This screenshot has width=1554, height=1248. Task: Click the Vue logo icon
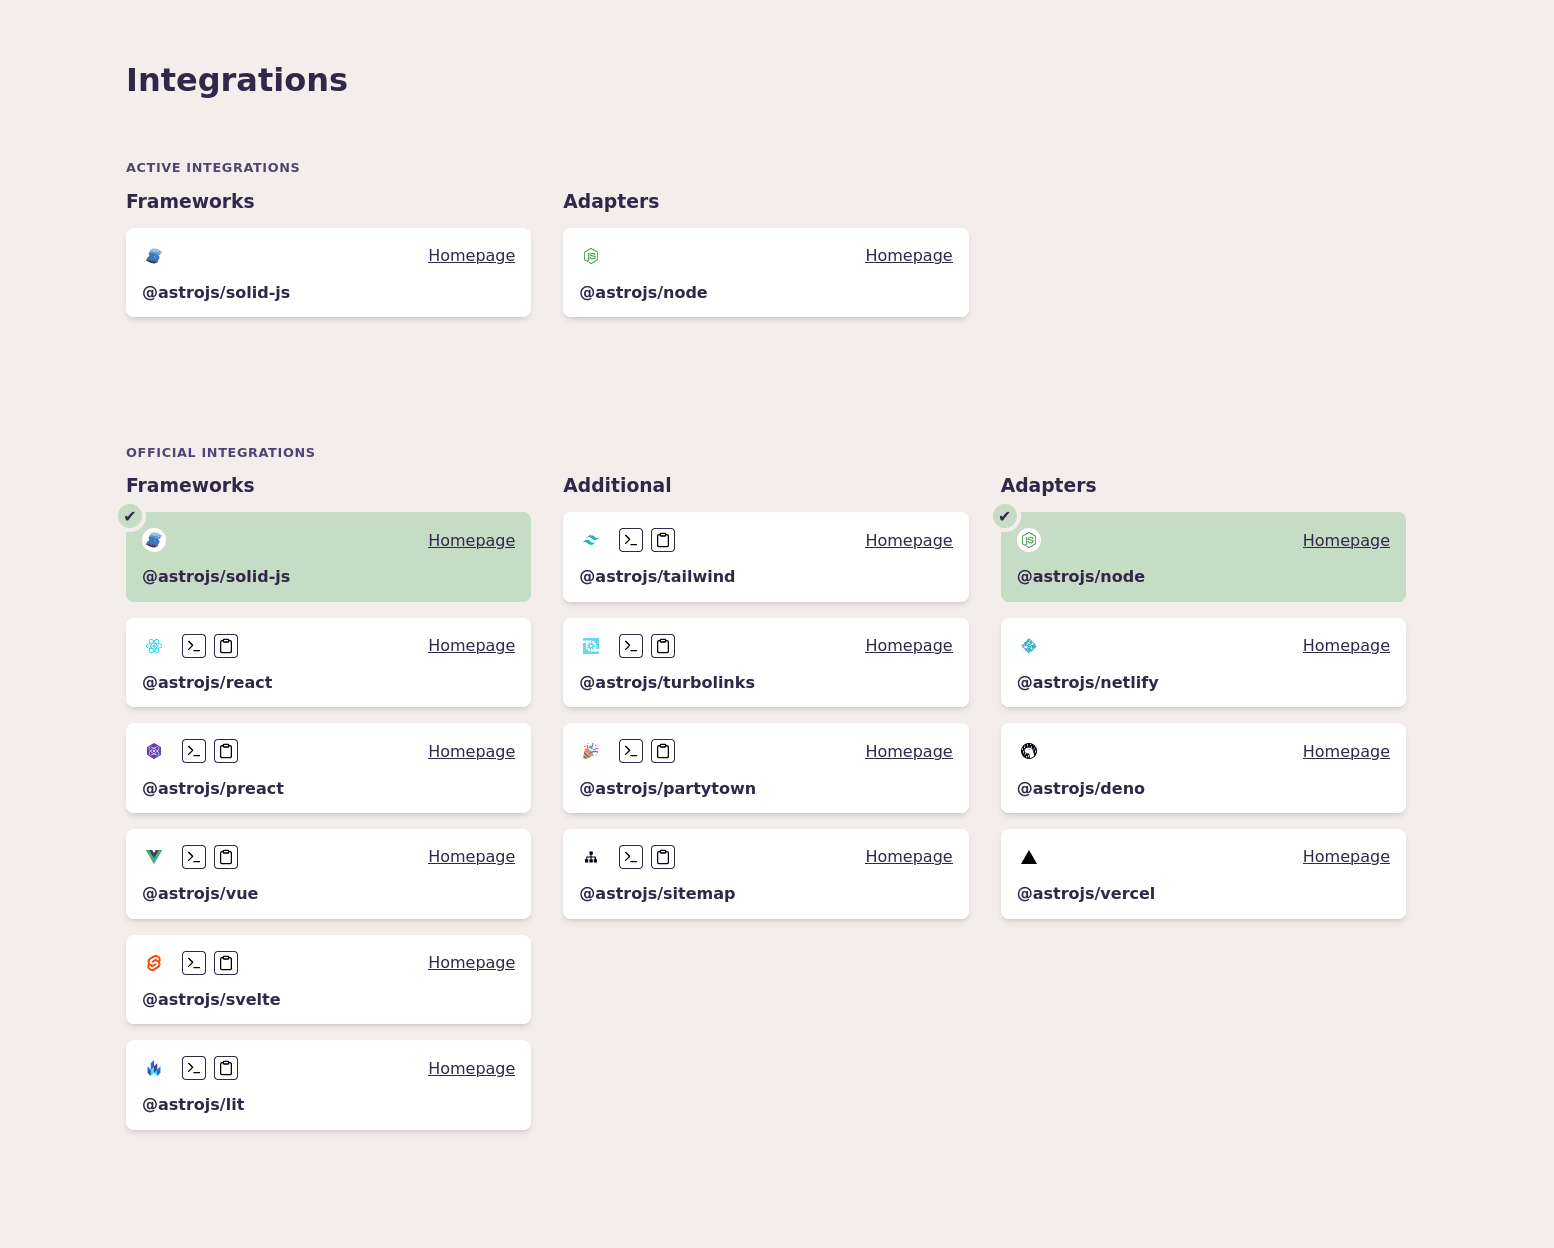coord(154,857)
